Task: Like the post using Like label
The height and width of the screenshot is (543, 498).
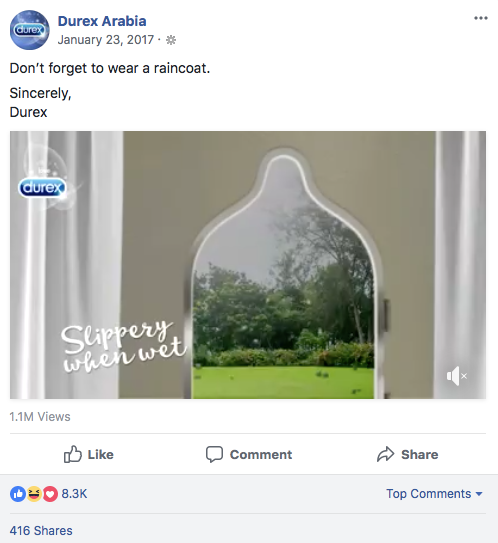Action: tap(100, 454)
